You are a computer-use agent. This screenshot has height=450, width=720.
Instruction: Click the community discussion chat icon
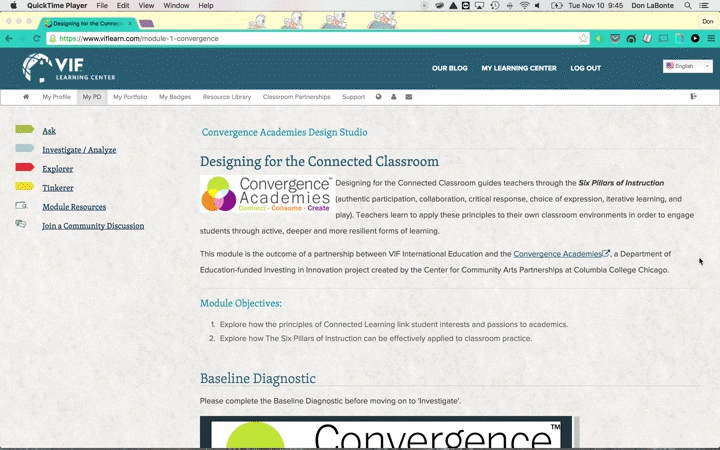pyautogui.click(x=21, y=225)
